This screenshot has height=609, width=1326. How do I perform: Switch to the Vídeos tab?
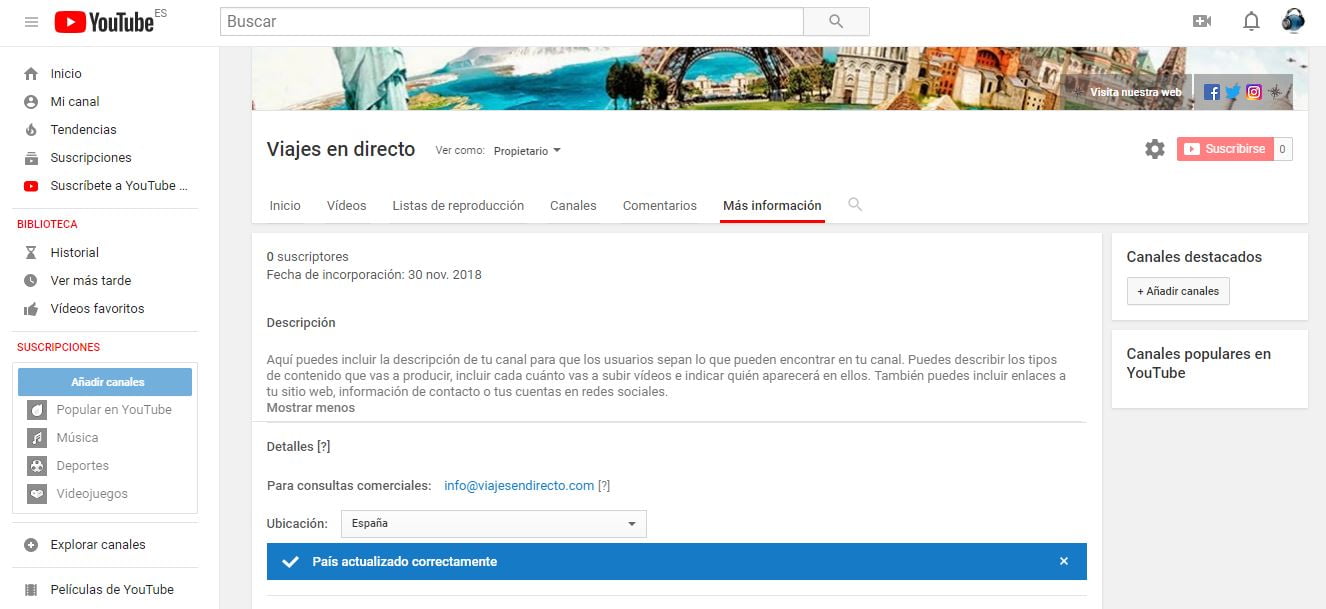pyautogui.click(x=346, y=206)
